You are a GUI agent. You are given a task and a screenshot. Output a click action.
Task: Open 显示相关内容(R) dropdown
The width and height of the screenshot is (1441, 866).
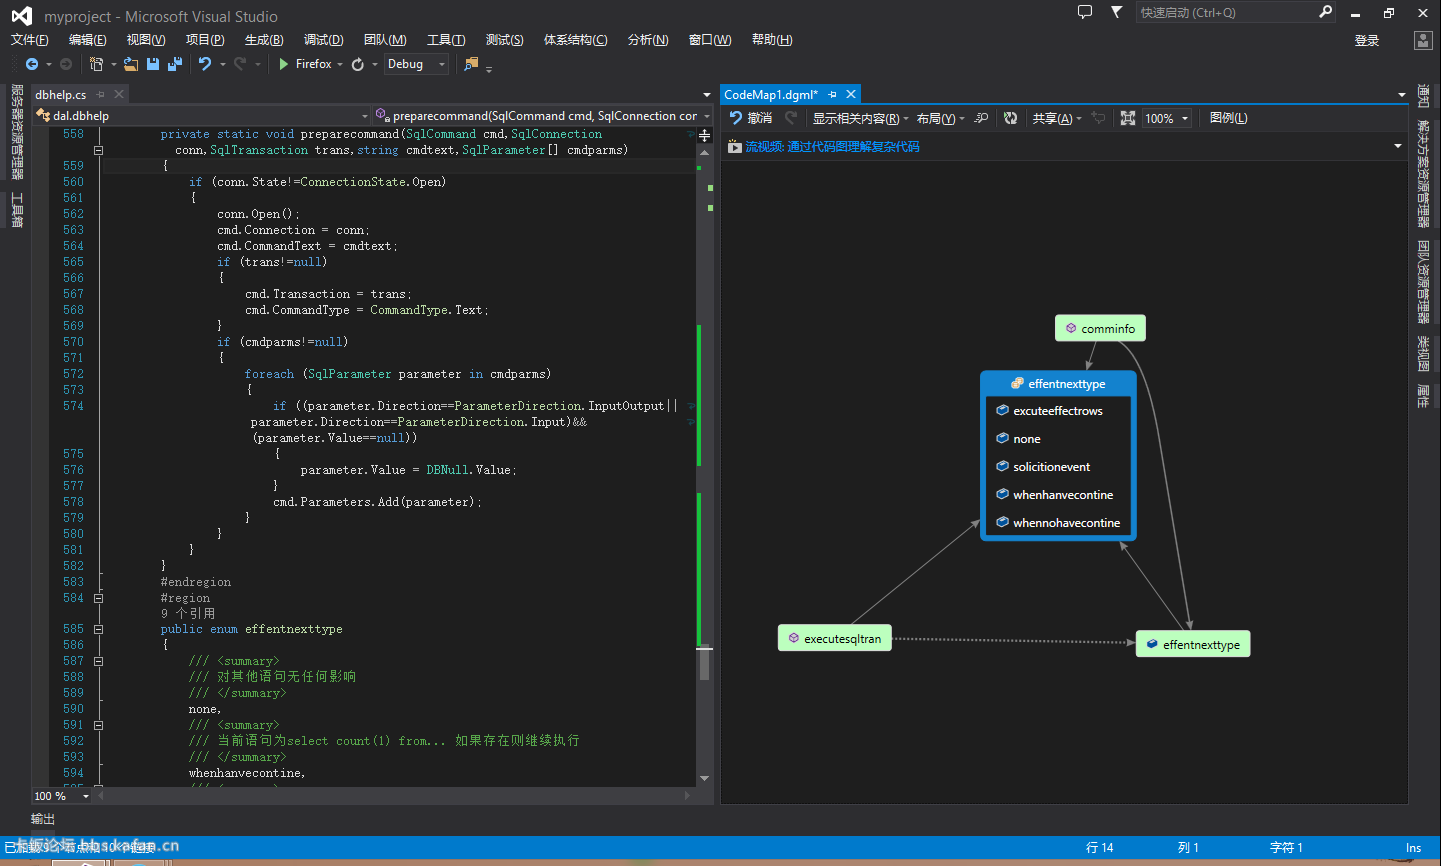860,118
